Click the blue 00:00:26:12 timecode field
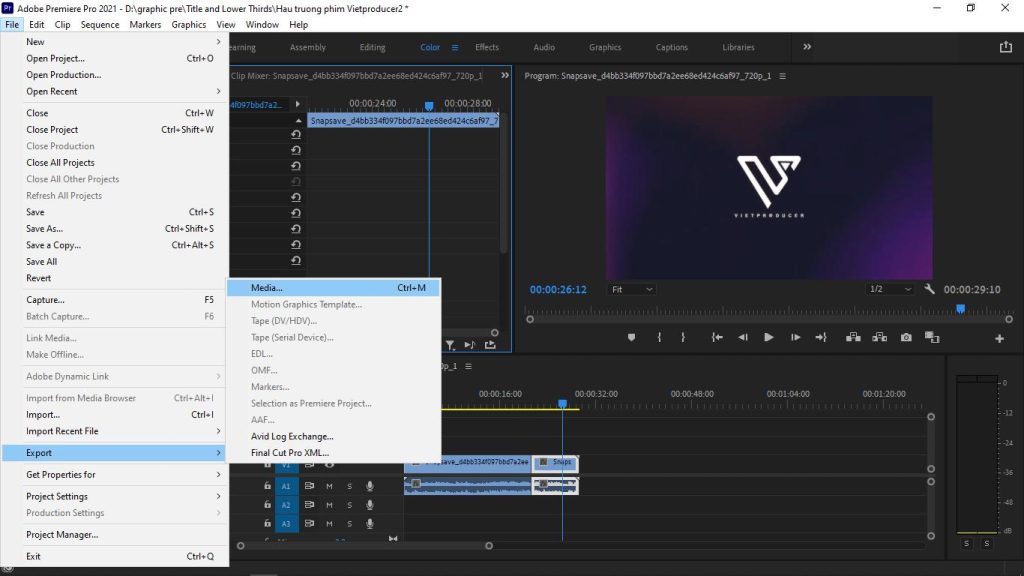The height and width of the screenshot is (576, 1024). click(x=557, y=288)
